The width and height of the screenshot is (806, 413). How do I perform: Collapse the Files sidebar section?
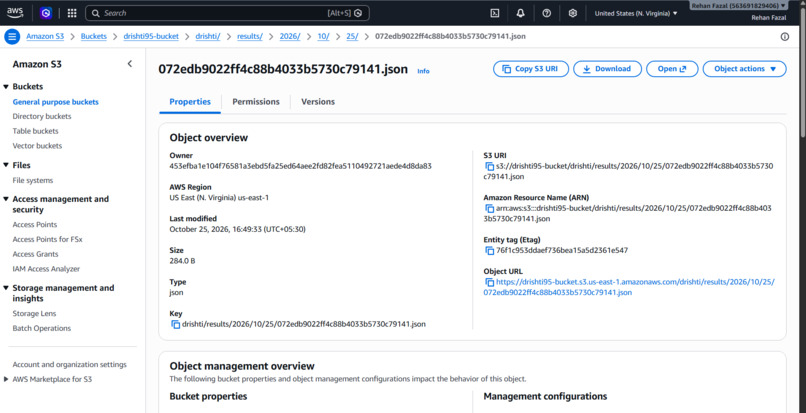click(6, 165)
